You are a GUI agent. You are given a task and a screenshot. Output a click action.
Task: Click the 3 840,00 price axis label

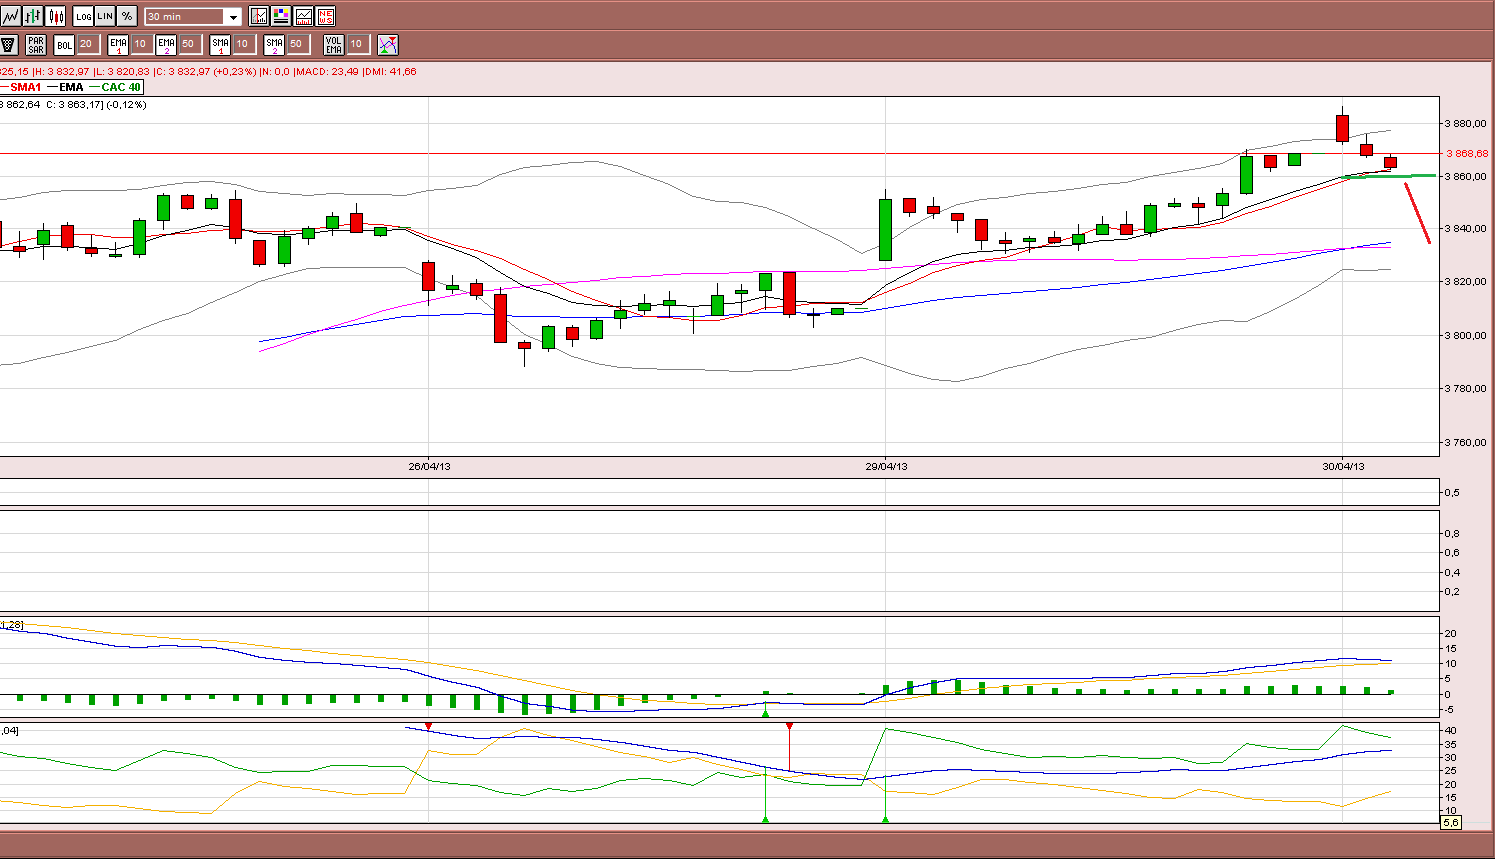tap(1466, 229)
